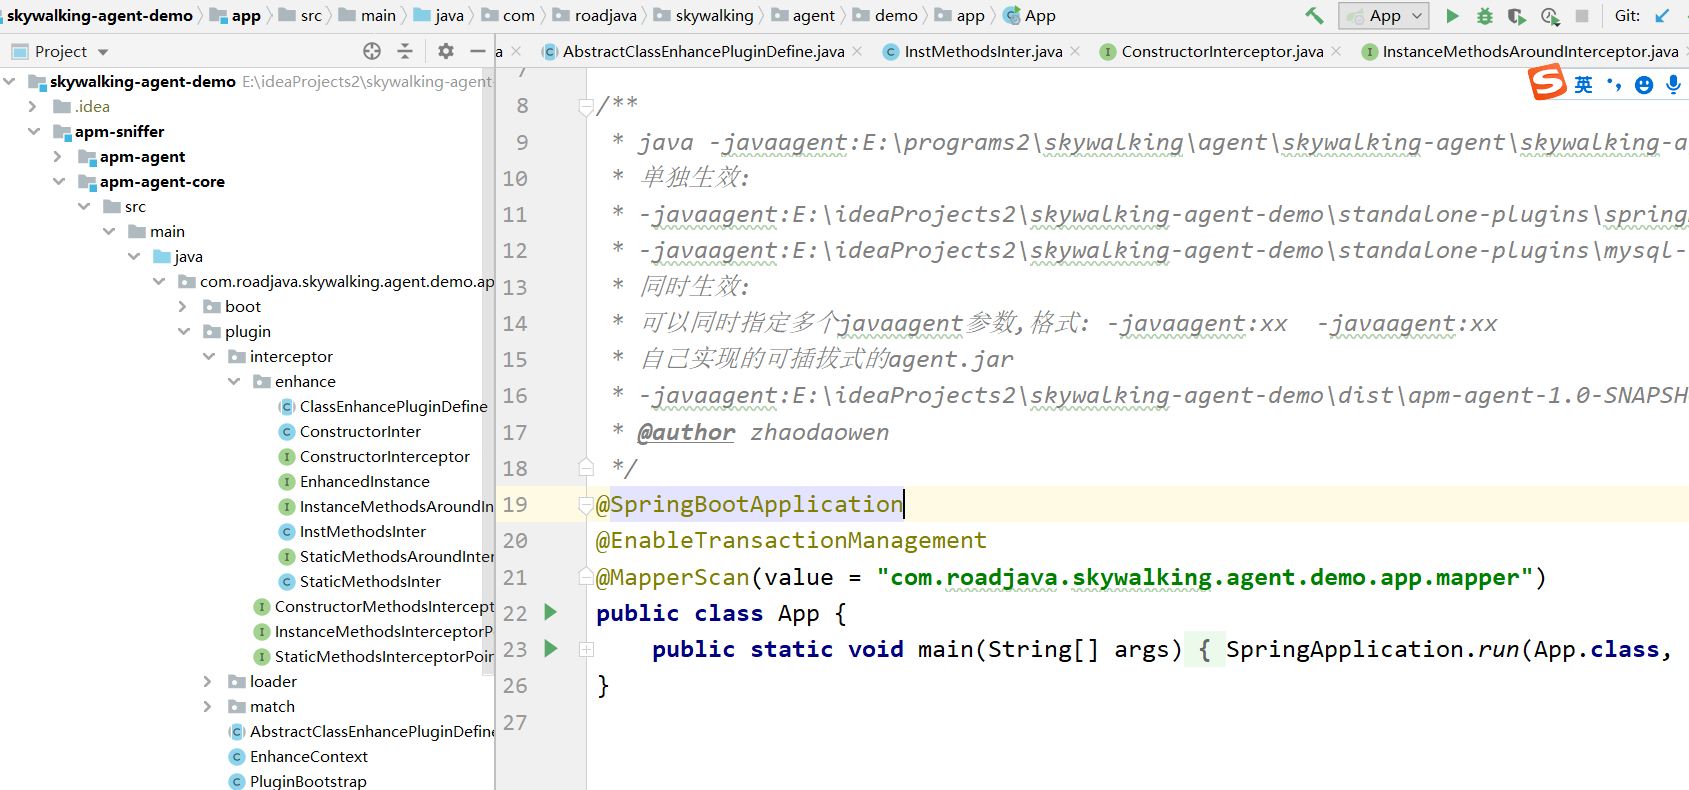Click the mapper package string in @MapperScan
Screen dimensions: 1689x790
1205,577
